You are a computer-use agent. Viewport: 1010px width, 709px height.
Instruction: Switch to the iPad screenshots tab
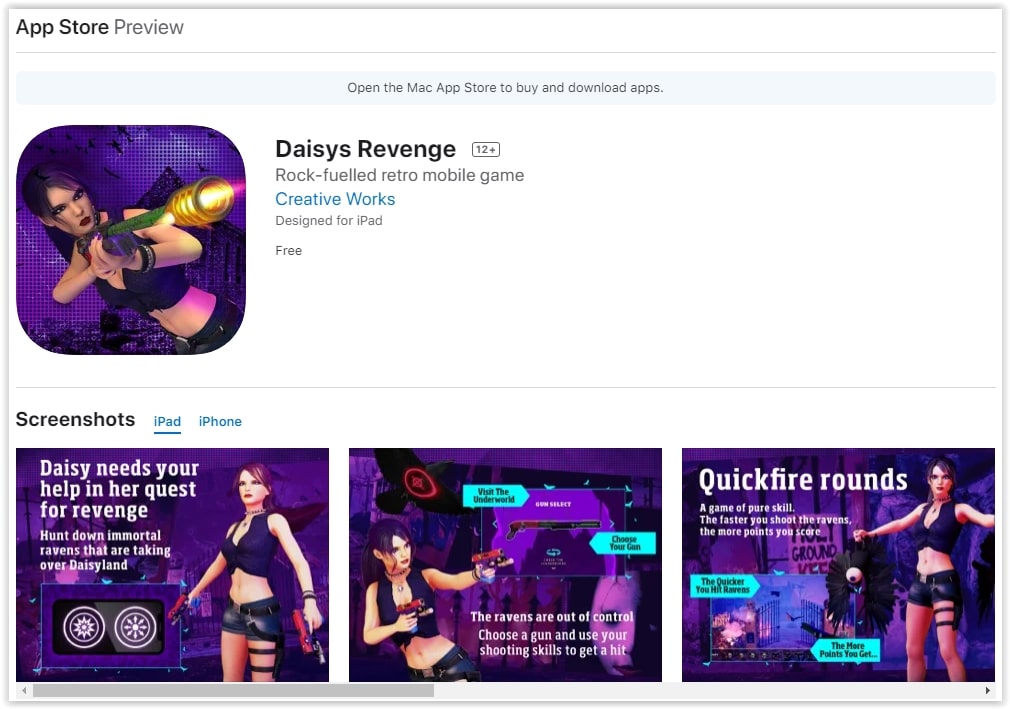click(167, 422)
